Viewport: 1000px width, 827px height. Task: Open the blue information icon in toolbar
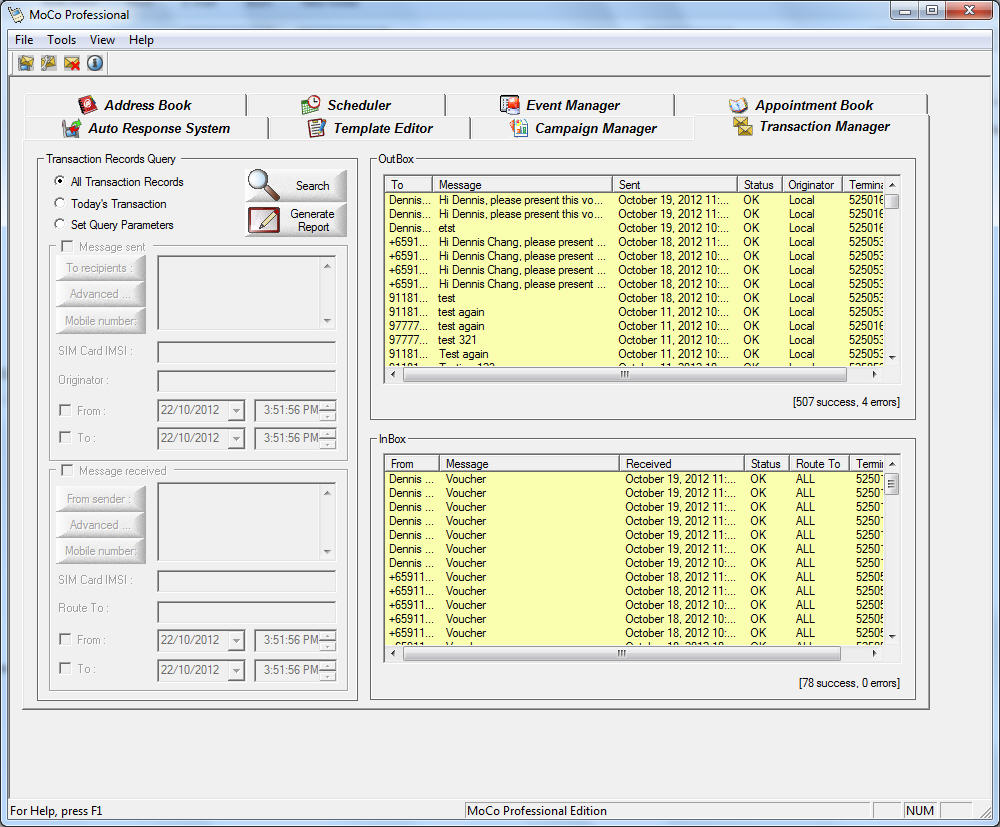pyautogui.click(x=95, y=63)
